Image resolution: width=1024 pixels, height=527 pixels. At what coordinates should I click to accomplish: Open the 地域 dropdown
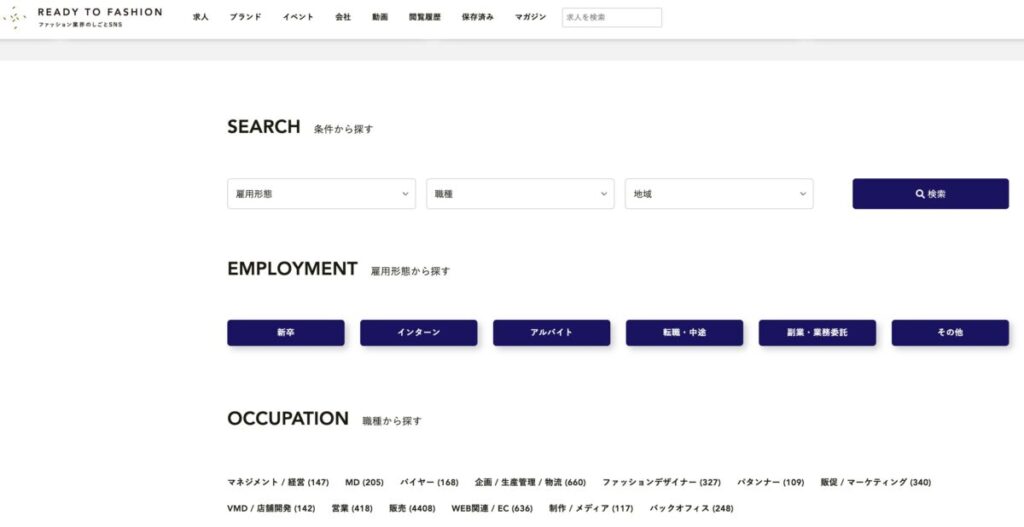(x=719, y=194)
